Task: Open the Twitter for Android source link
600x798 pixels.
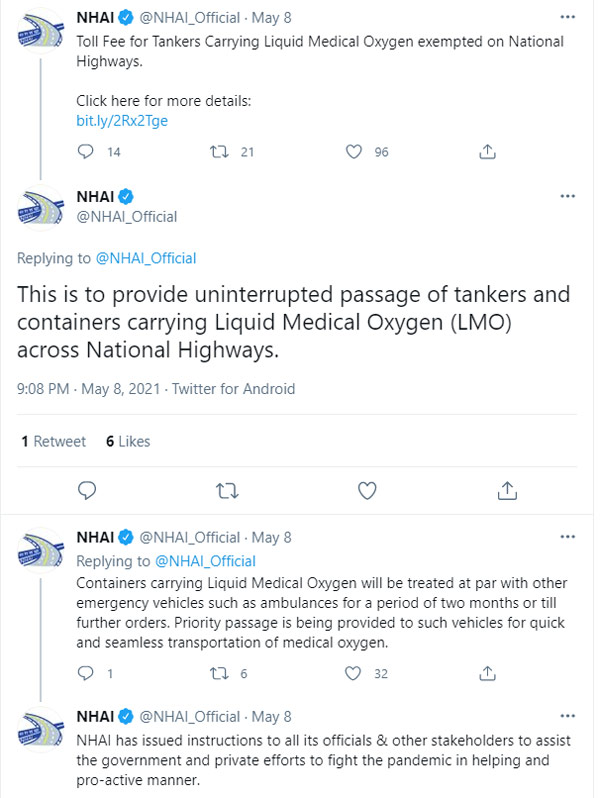Action: click(x=233, y=389)
